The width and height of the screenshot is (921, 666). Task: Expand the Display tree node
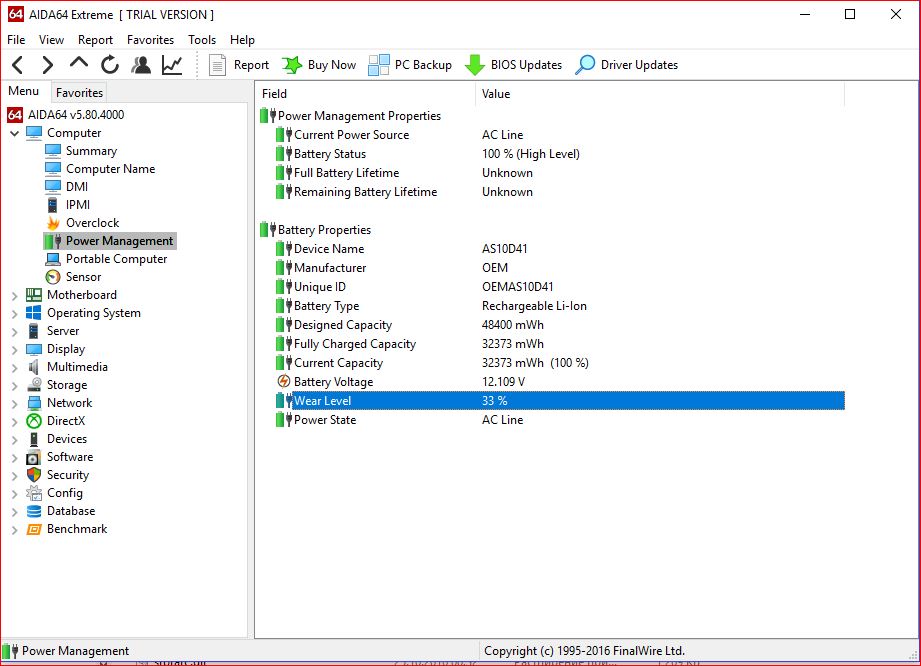coord(15,349)
